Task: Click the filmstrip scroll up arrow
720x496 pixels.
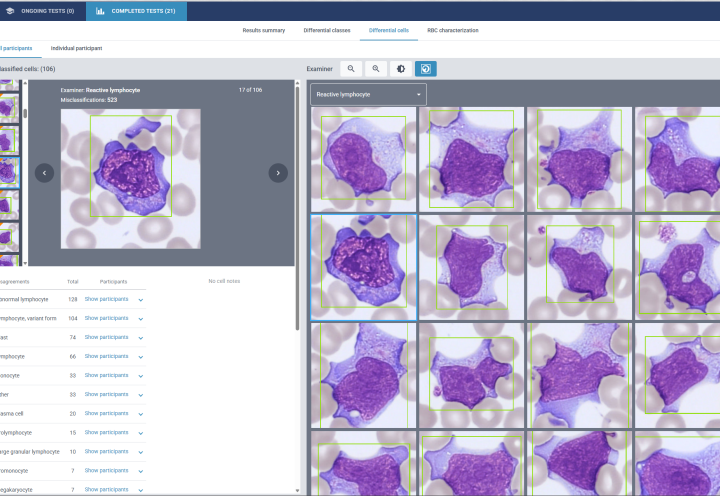Action: pyautogui.click(x=25, y=83)
